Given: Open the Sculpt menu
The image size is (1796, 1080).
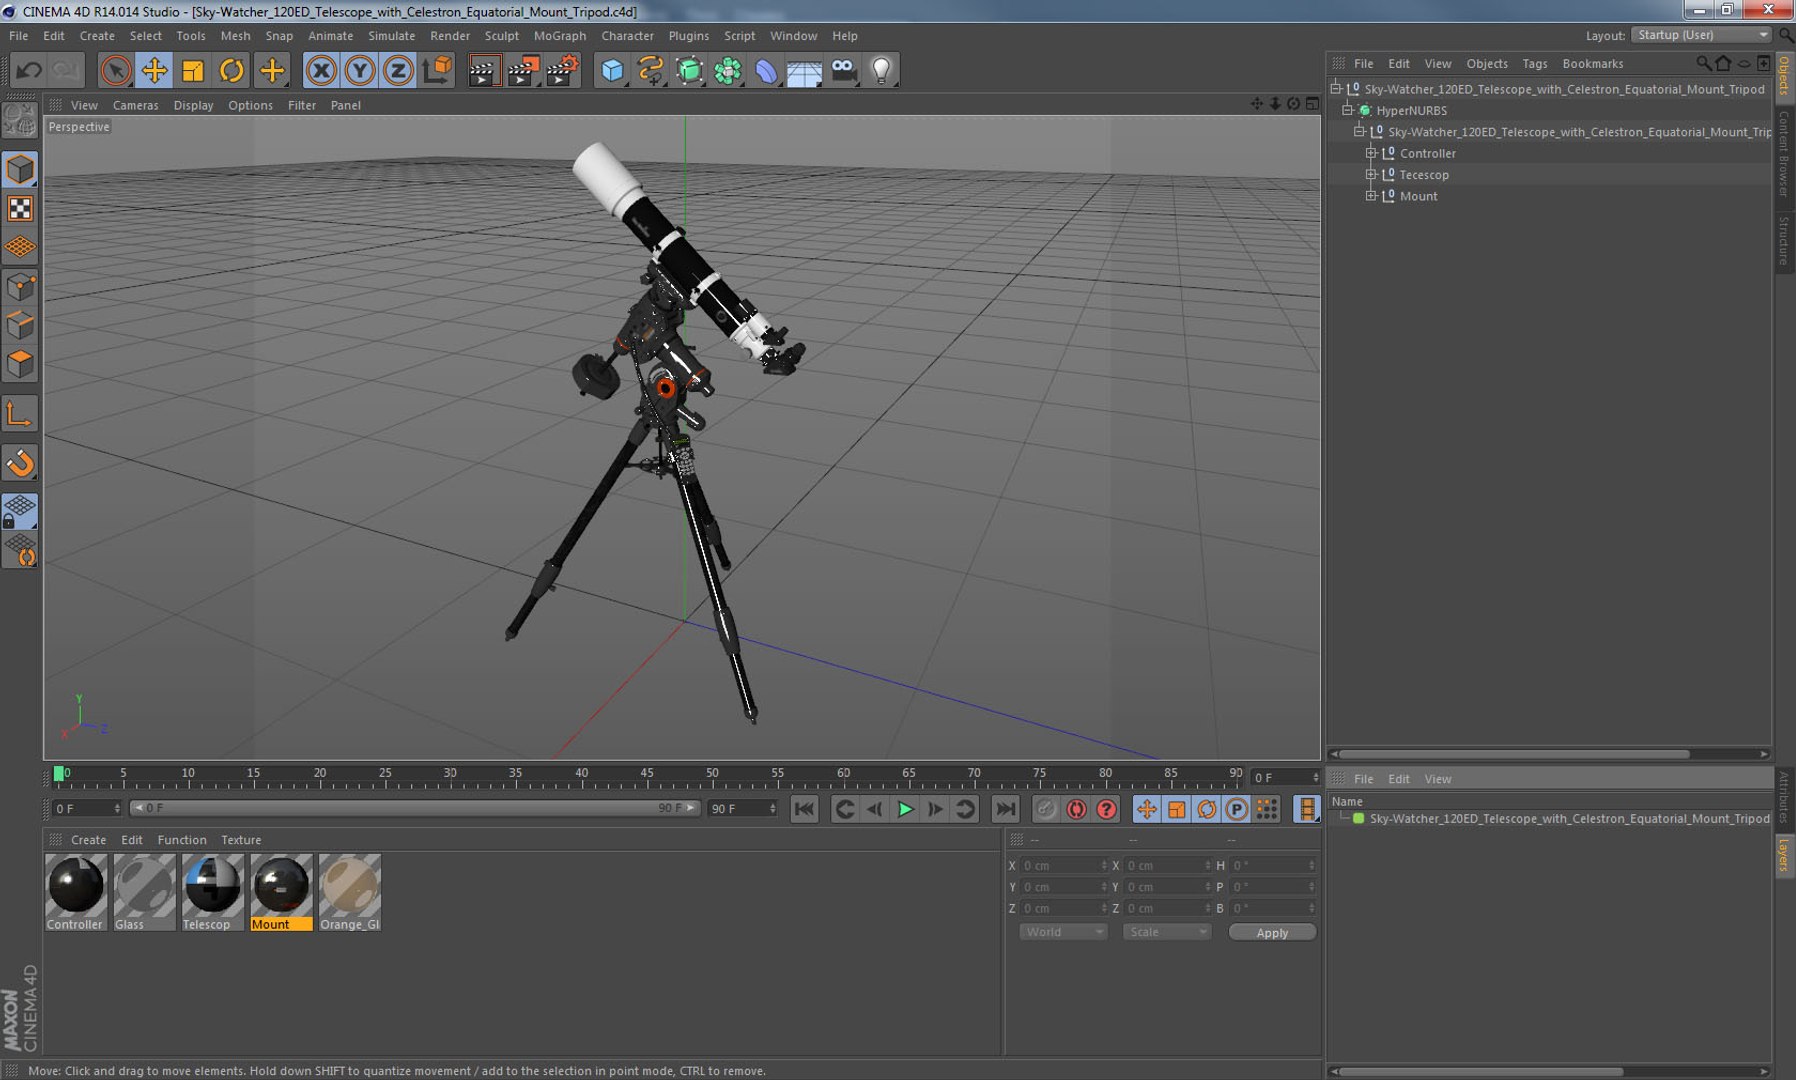Looking at the screenshot, I should pyautogui.click(x=502, y=35).
